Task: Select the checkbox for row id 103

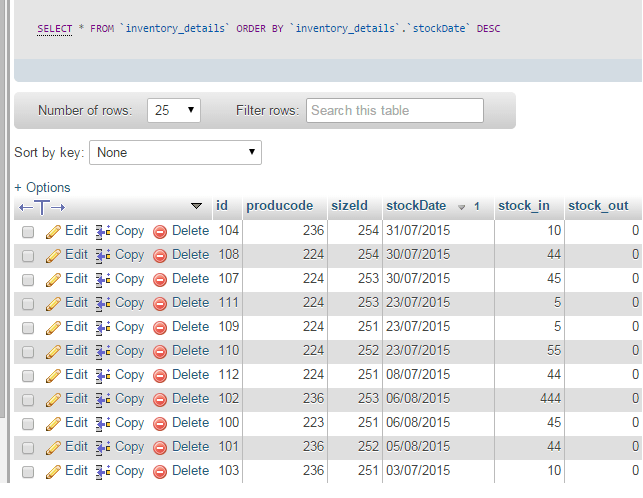Action: point(28,472)
